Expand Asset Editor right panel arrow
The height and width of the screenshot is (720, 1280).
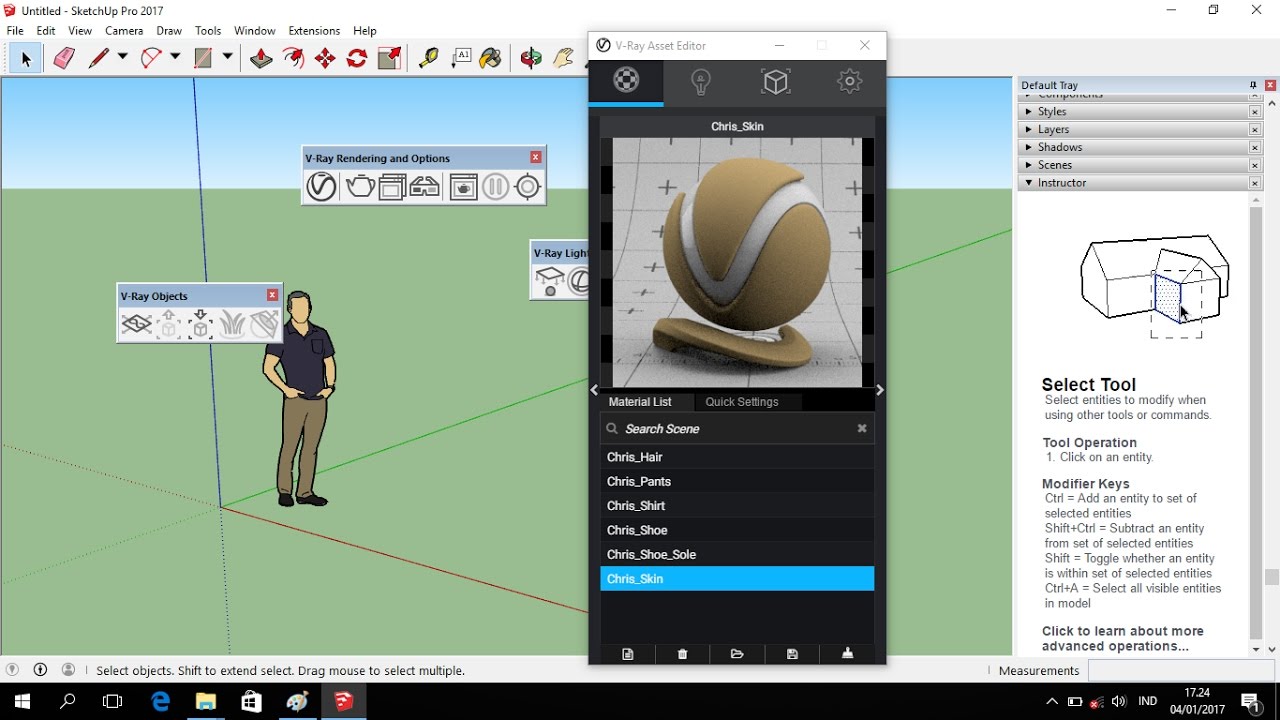tap(880, 390)
